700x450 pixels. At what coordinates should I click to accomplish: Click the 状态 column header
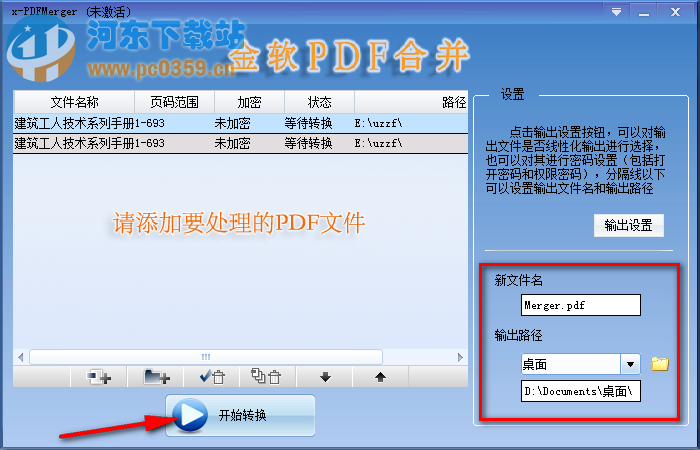320,102
